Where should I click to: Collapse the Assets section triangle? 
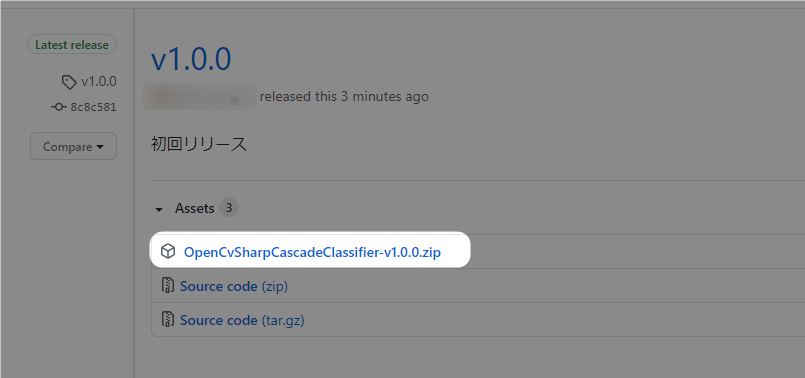[159, 209]
